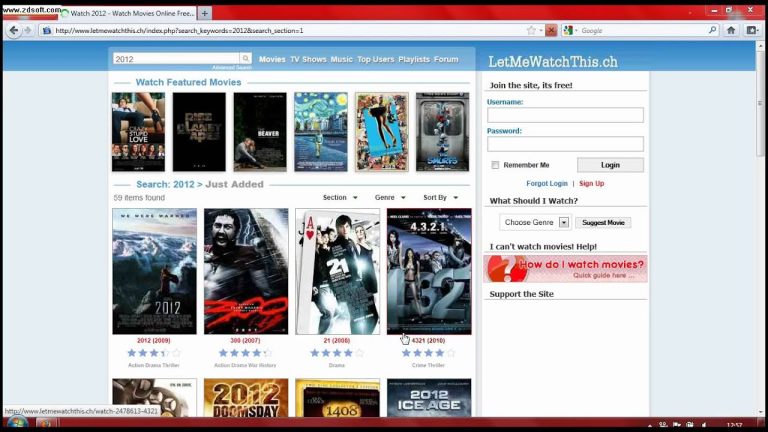This screenshot has width=768, height=432.
Task: Click the Suggest Movie button
Action: 603,222
